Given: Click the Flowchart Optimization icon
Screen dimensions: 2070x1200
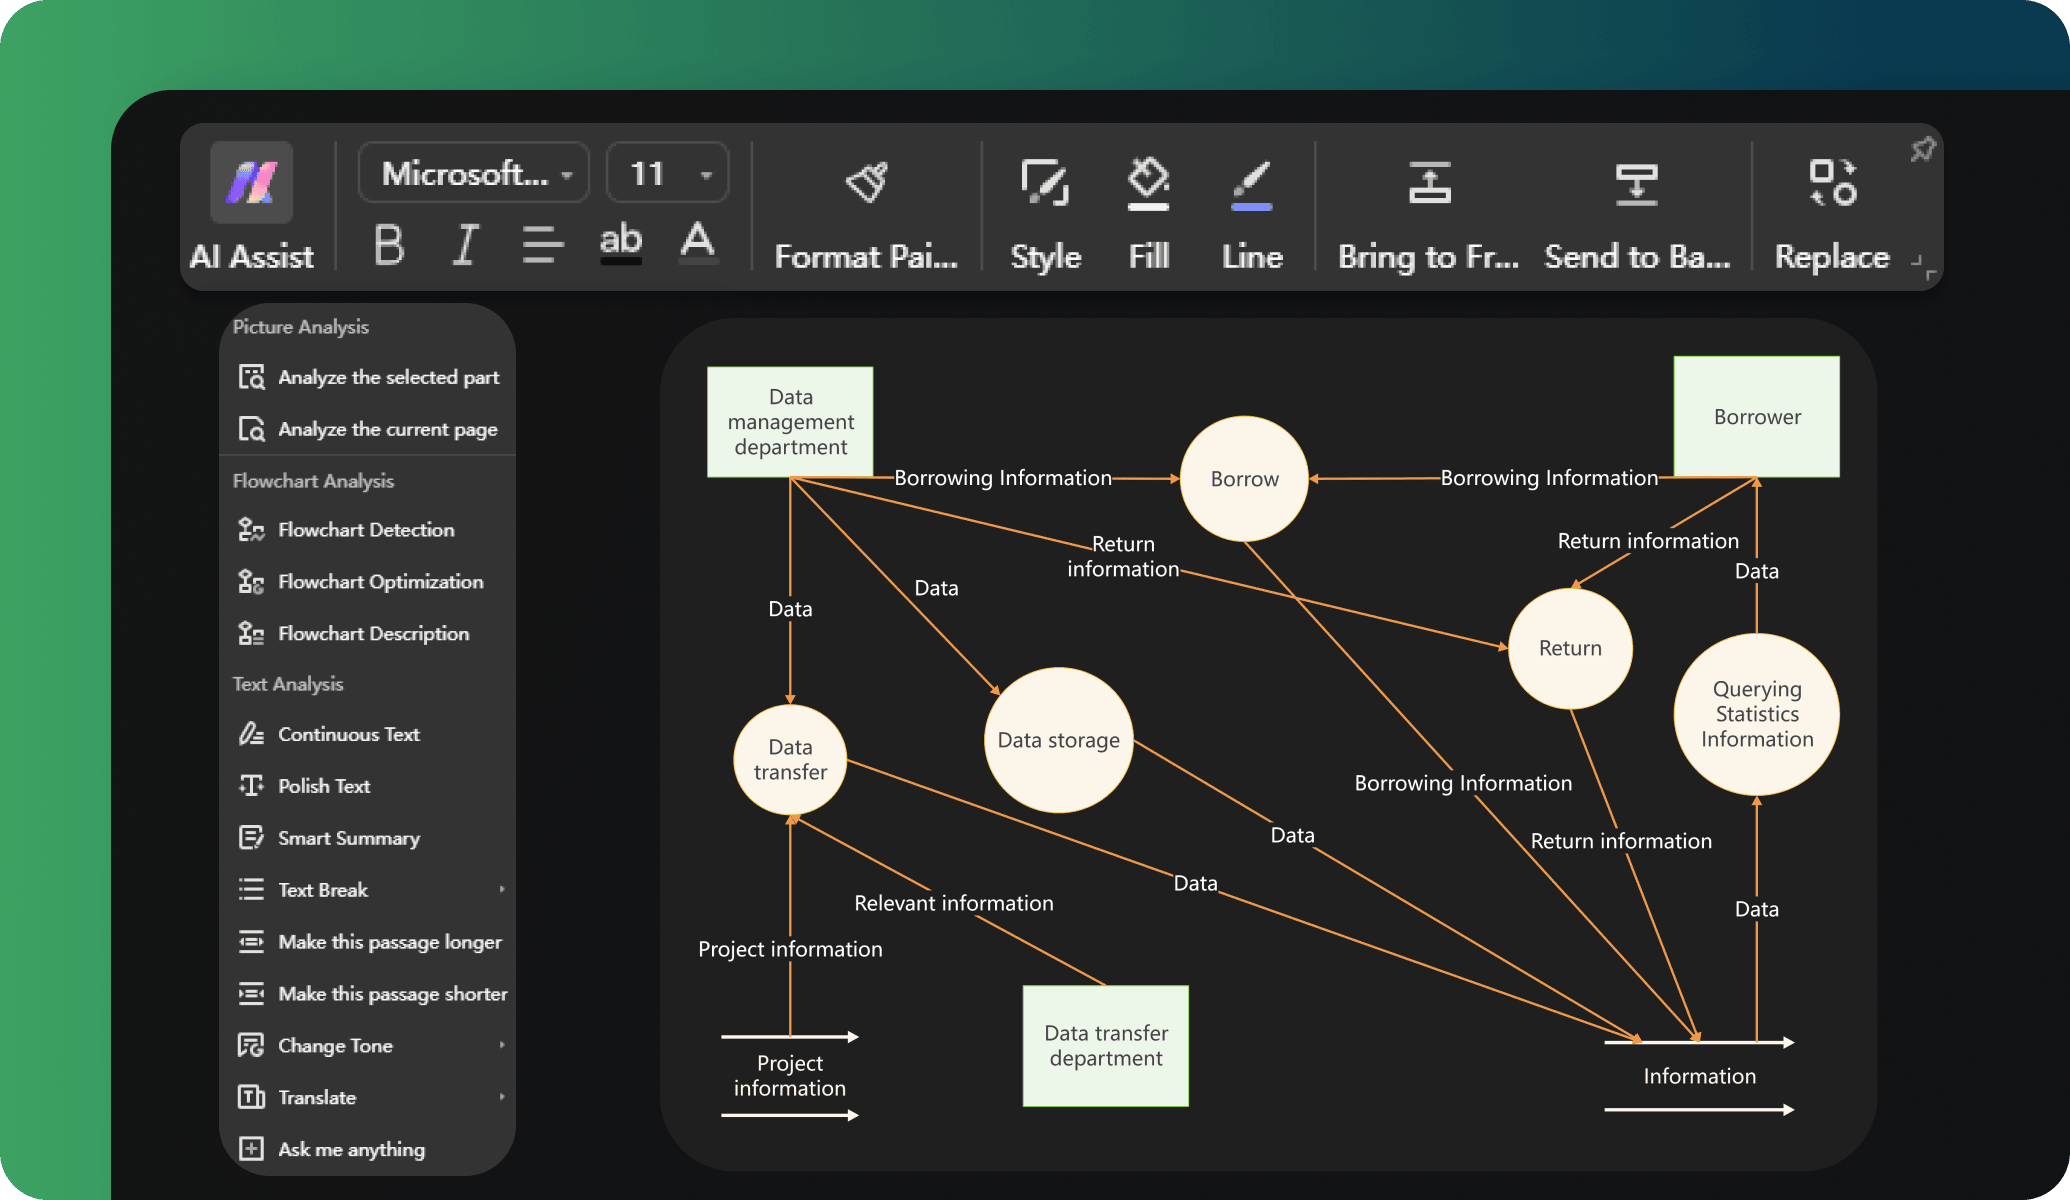Looking at the screenshot, I should pos(251,582).
